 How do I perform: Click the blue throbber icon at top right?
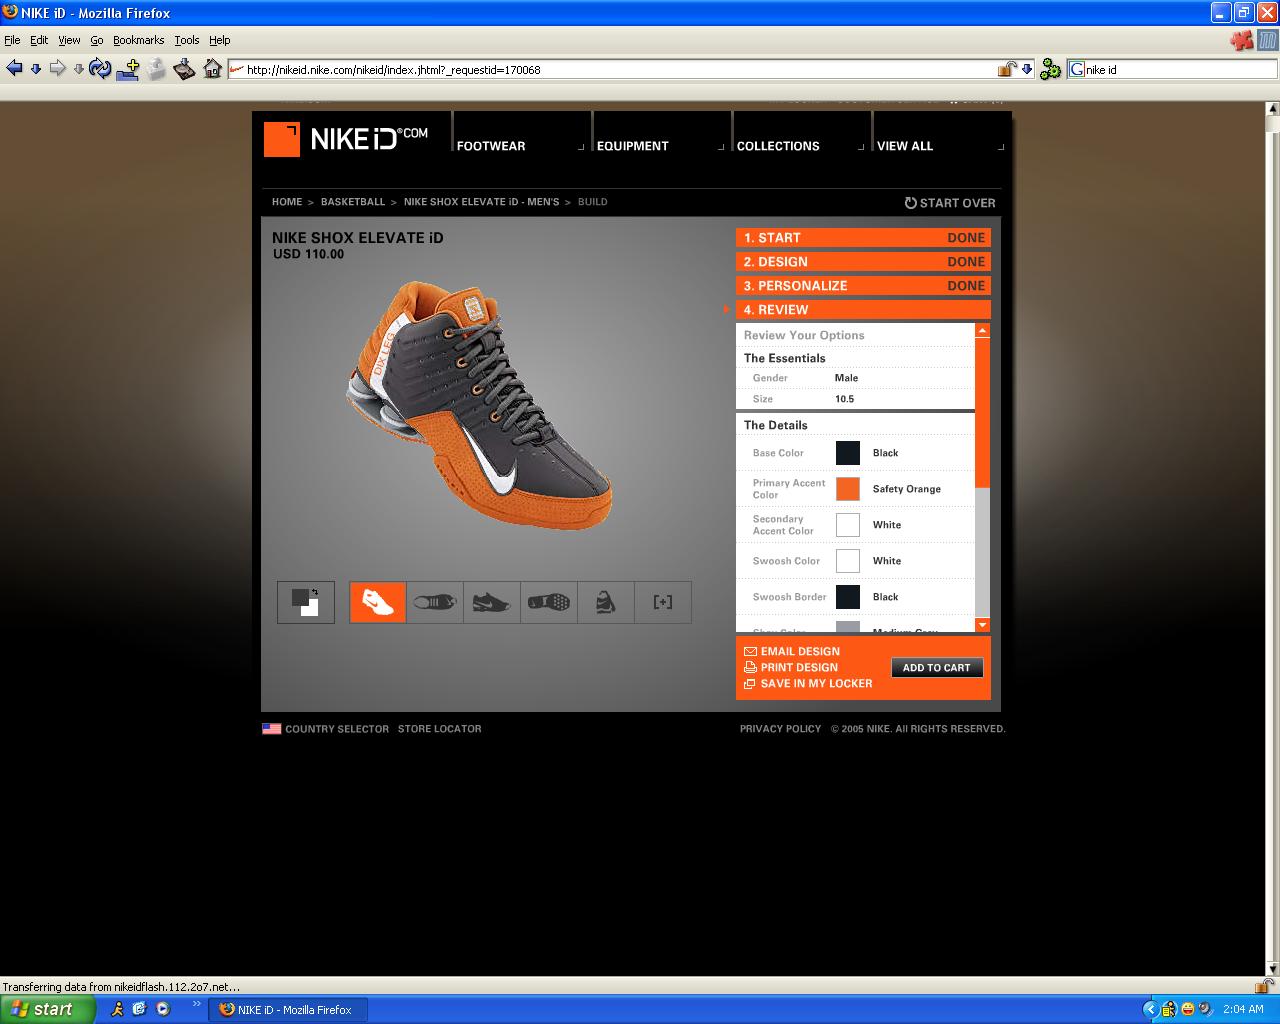(x=1268, y=41)
